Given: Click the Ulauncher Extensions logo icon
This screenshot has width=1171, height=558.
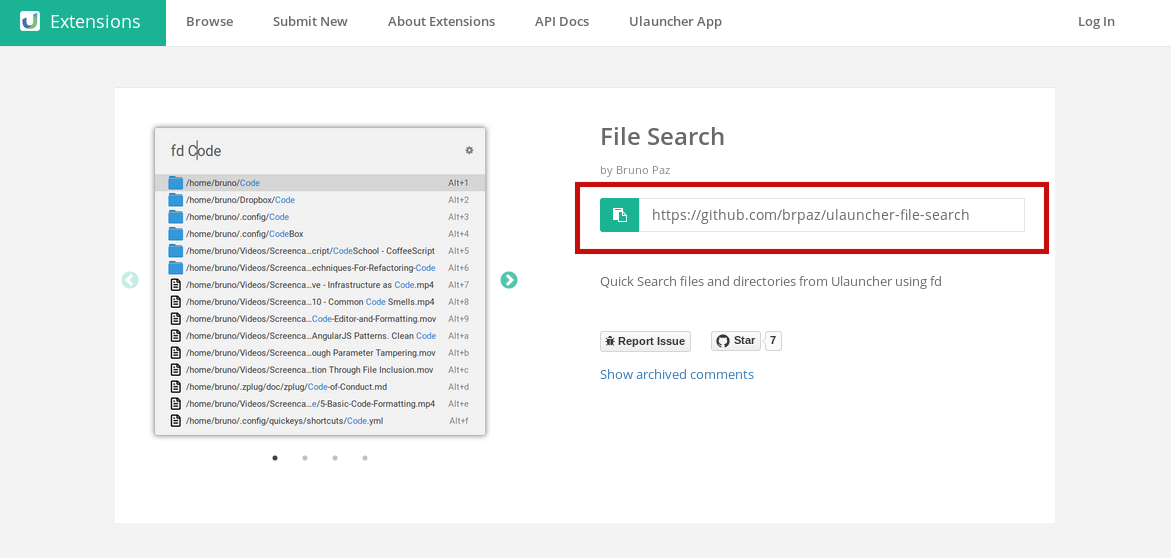Looking at the screenshot, I should [30, 22].
